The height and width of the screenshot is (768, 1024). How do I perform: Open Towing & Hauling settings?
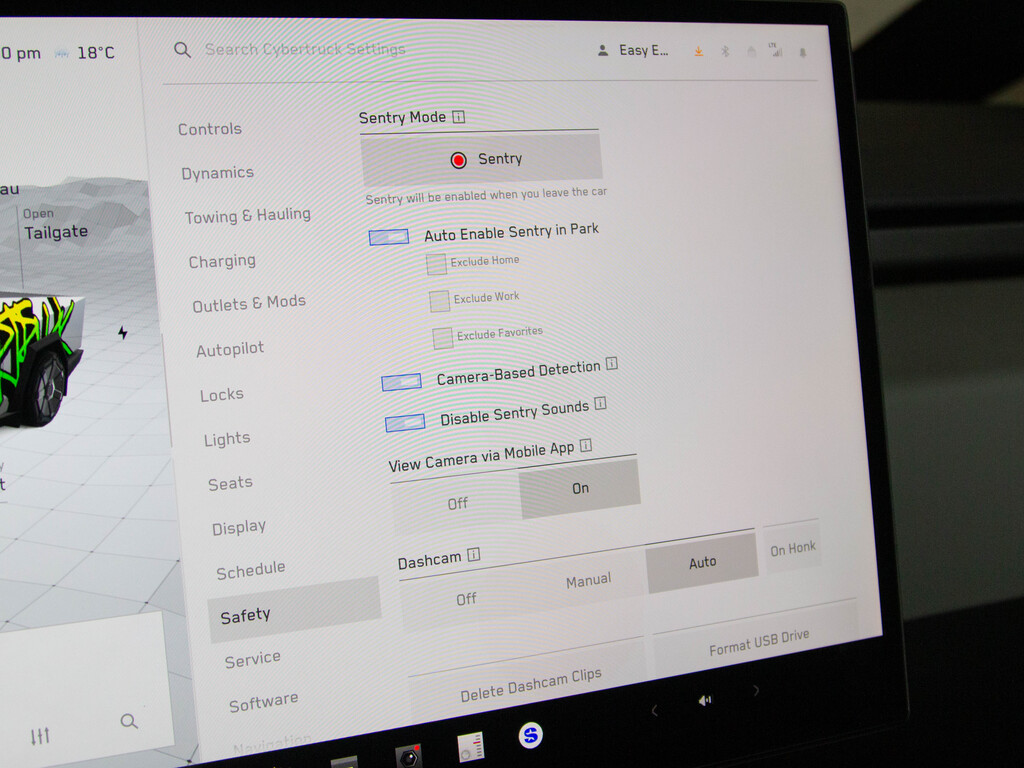248,216
